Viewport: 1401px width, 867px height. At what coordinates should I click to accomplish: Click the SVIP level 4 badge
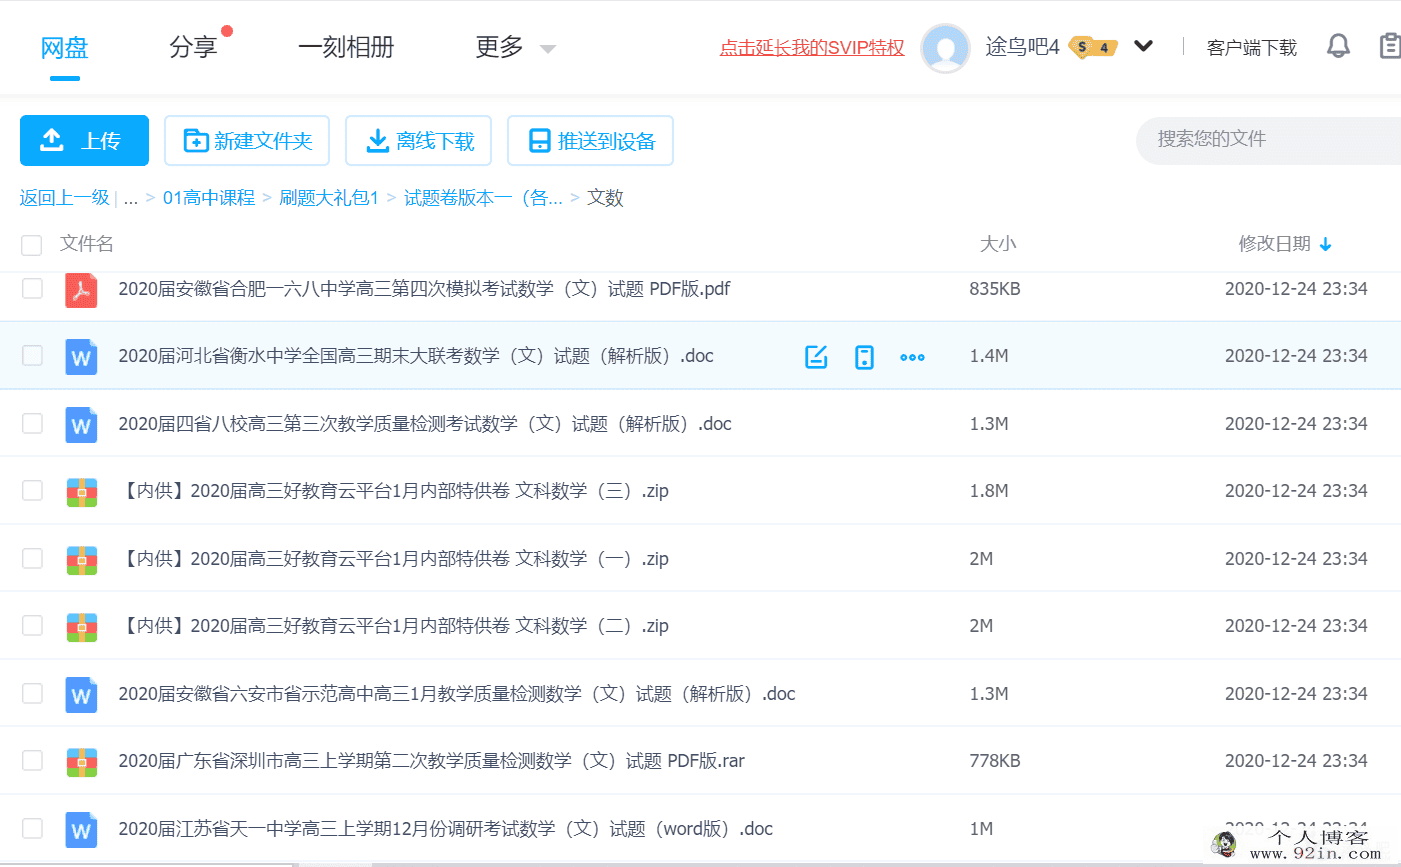tap(1093, 47)
